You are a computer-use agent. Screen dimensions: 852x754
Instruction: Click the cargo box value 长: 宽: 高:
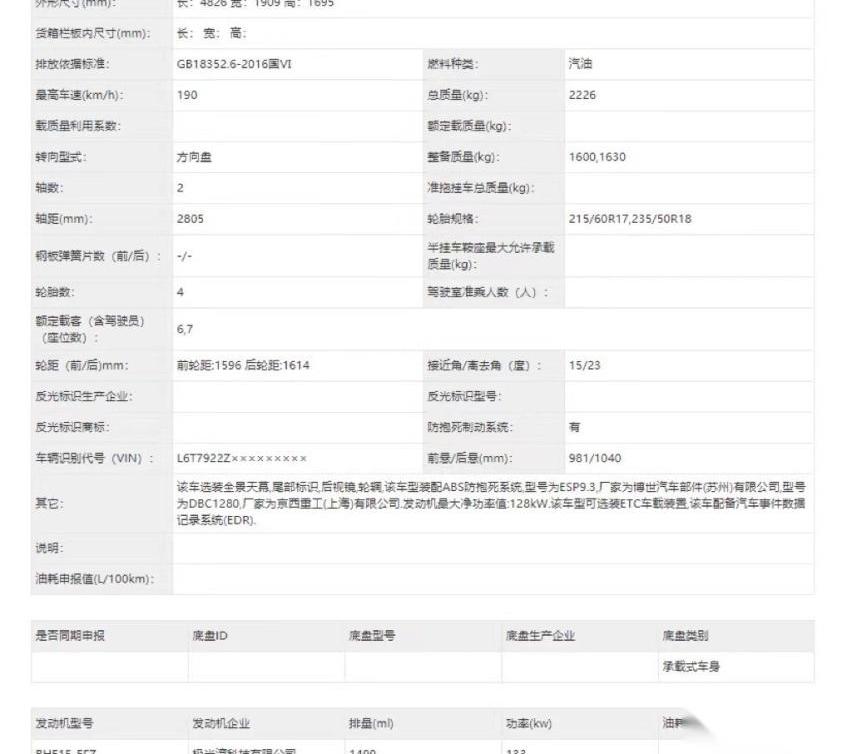tap(212, 33)
